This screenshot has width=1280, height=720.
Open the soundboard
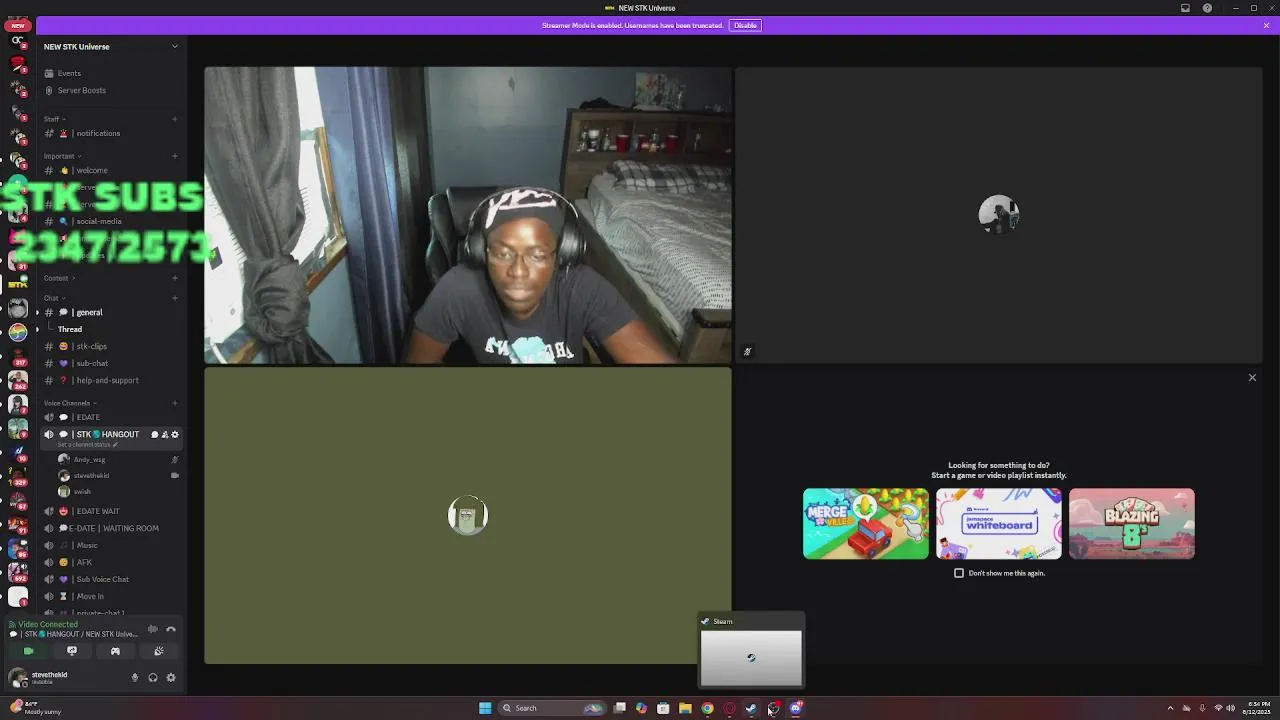click(x=159, y=651)
